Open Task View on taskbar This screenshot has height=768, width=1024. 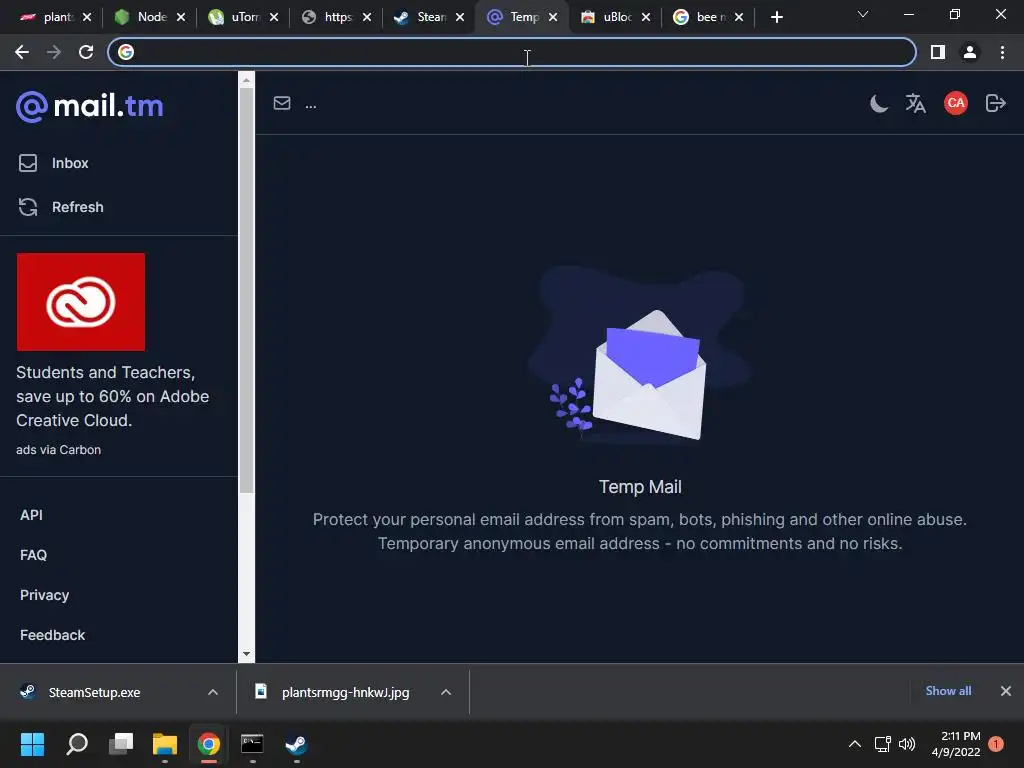tap(121, 744)
